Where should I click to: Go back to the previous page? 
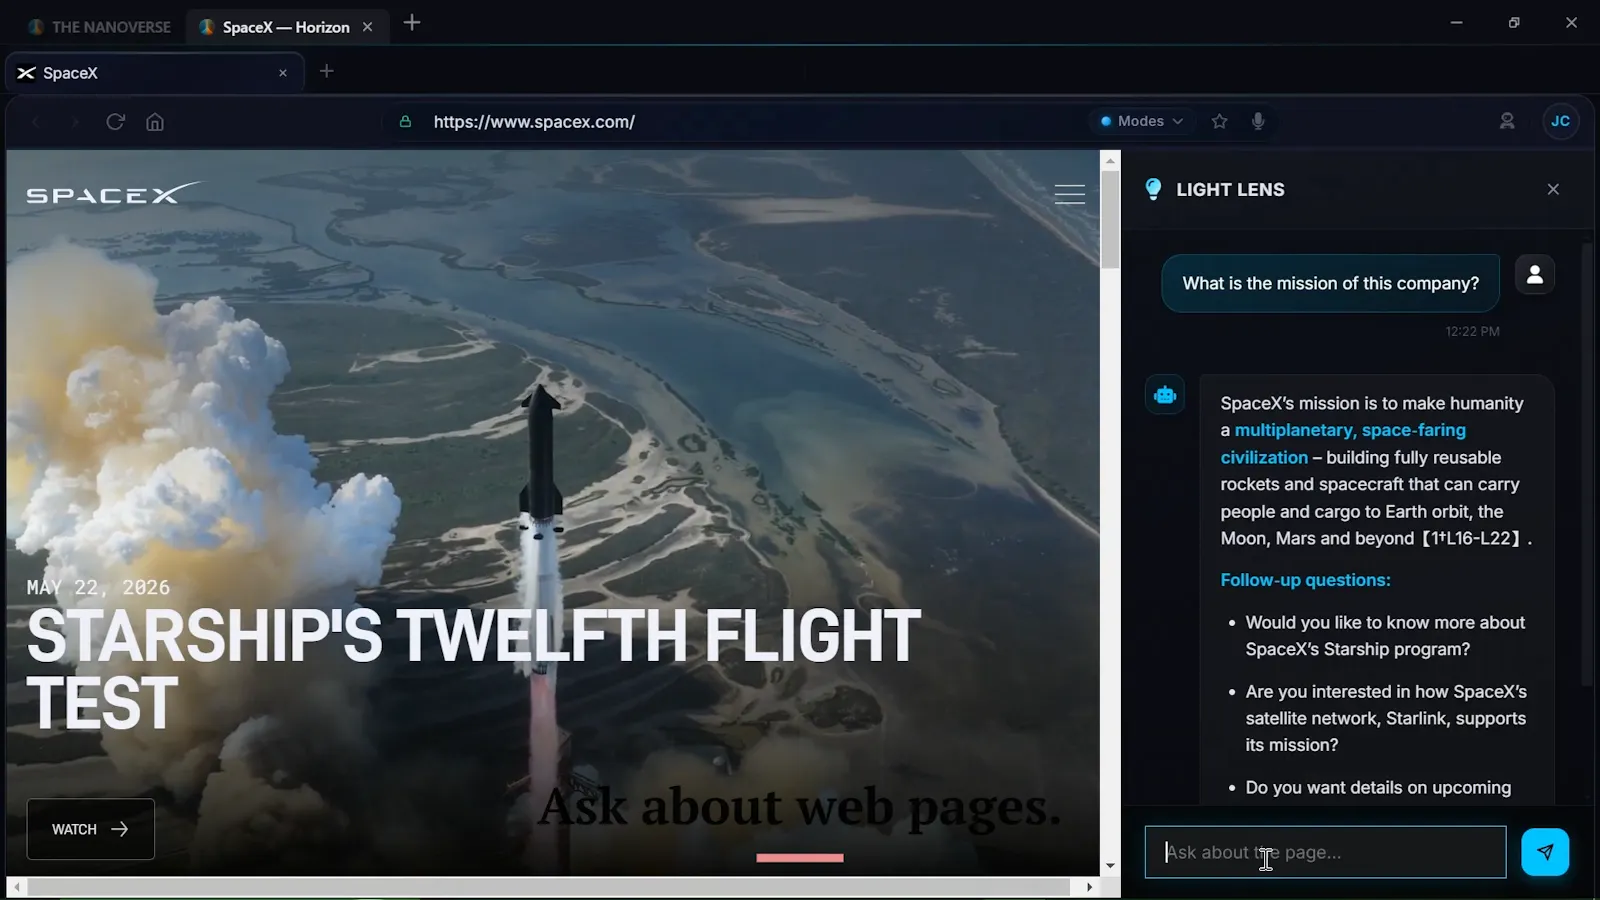[x=36, y=122]
